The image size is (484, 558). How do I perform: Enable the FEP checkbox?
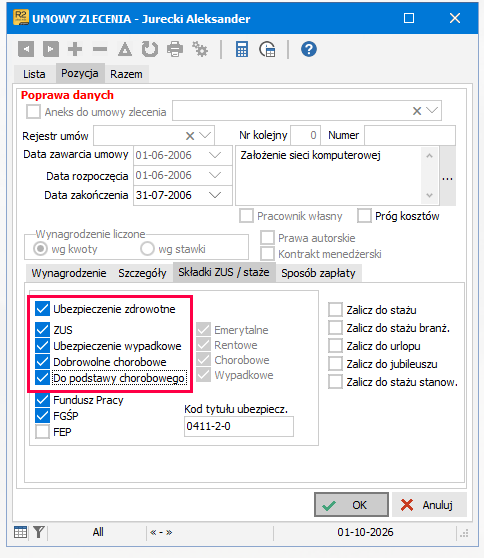click(x=42, y=432)
